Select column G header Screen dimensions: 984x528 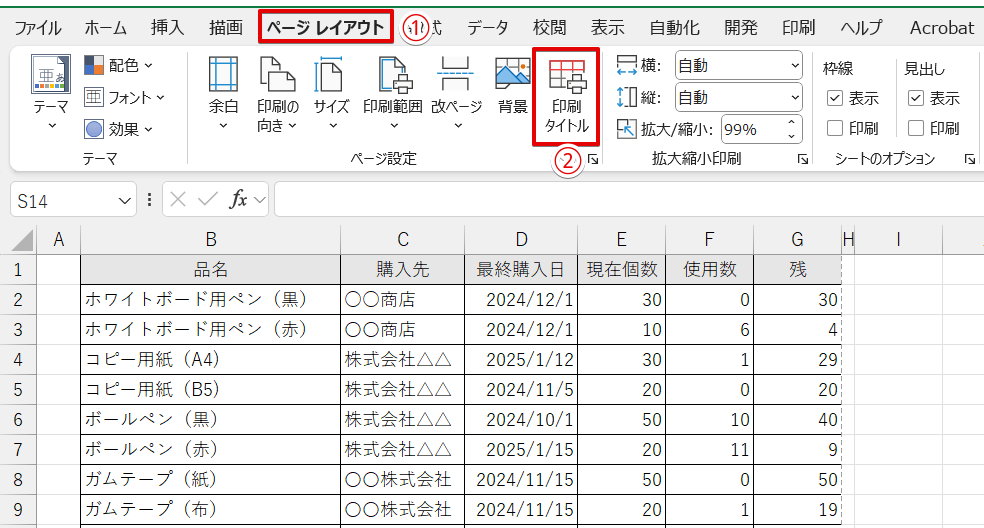point(798,239)
